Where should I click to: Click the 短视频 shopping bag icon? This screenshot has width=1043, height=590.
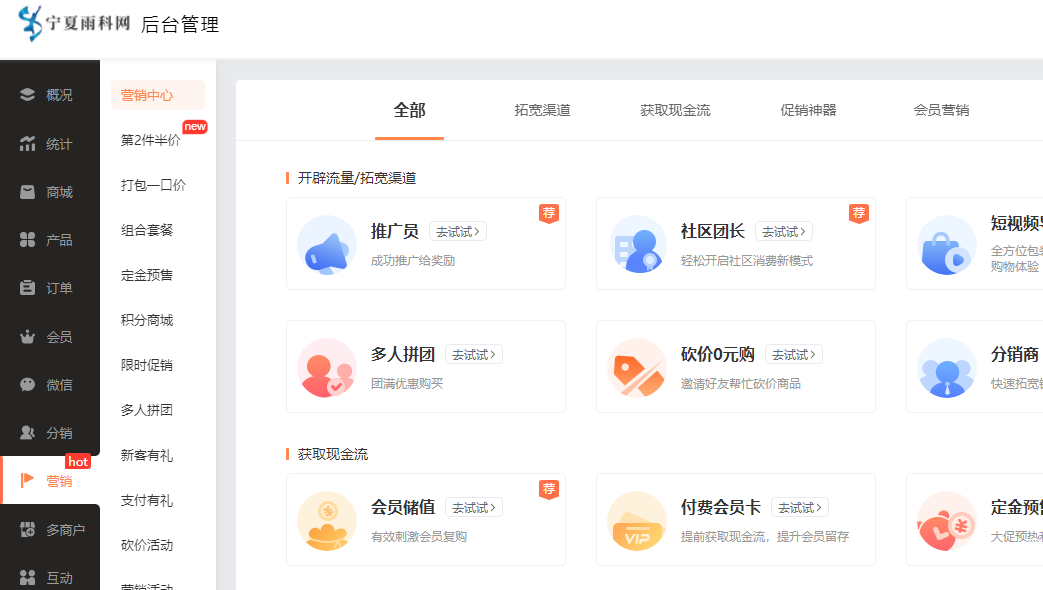coord(947,244)
